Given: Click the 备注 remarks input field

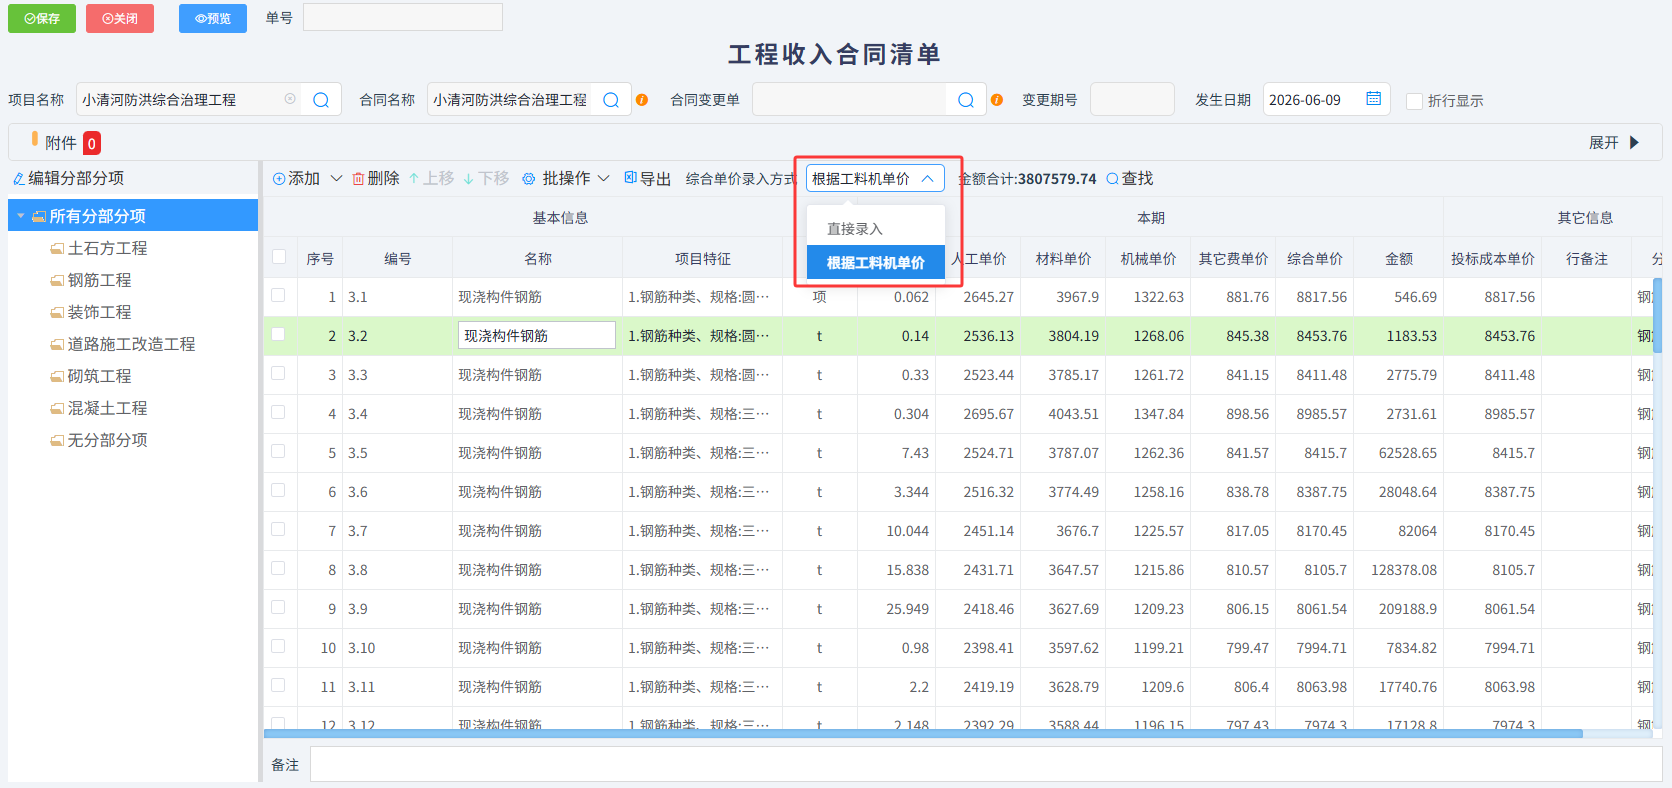Looking at the screenshot, I should tap(986, 764).
